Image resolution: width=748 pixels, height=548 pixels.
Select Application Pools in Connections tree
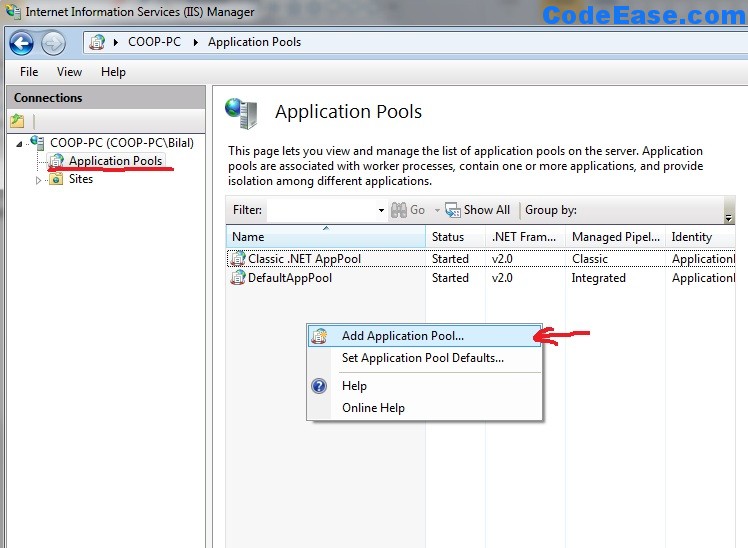coord(115,161)
